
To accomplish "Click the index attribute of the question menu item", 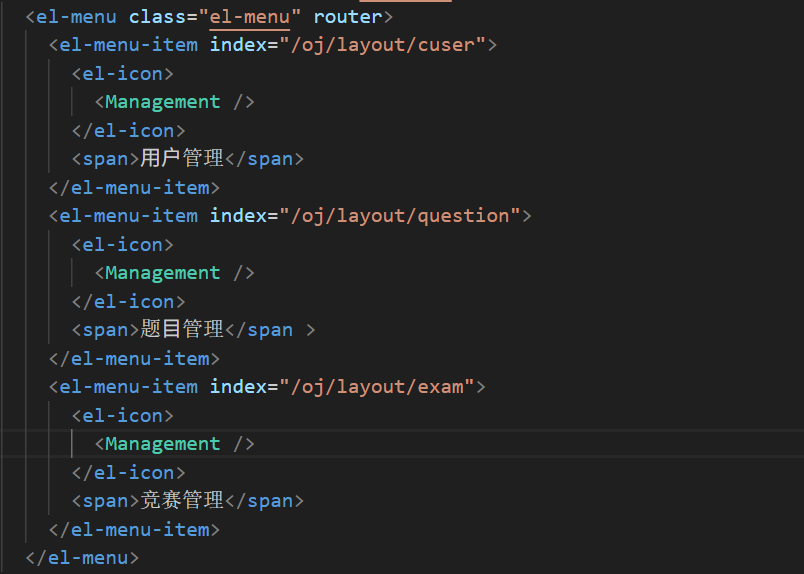I will 238,216.
